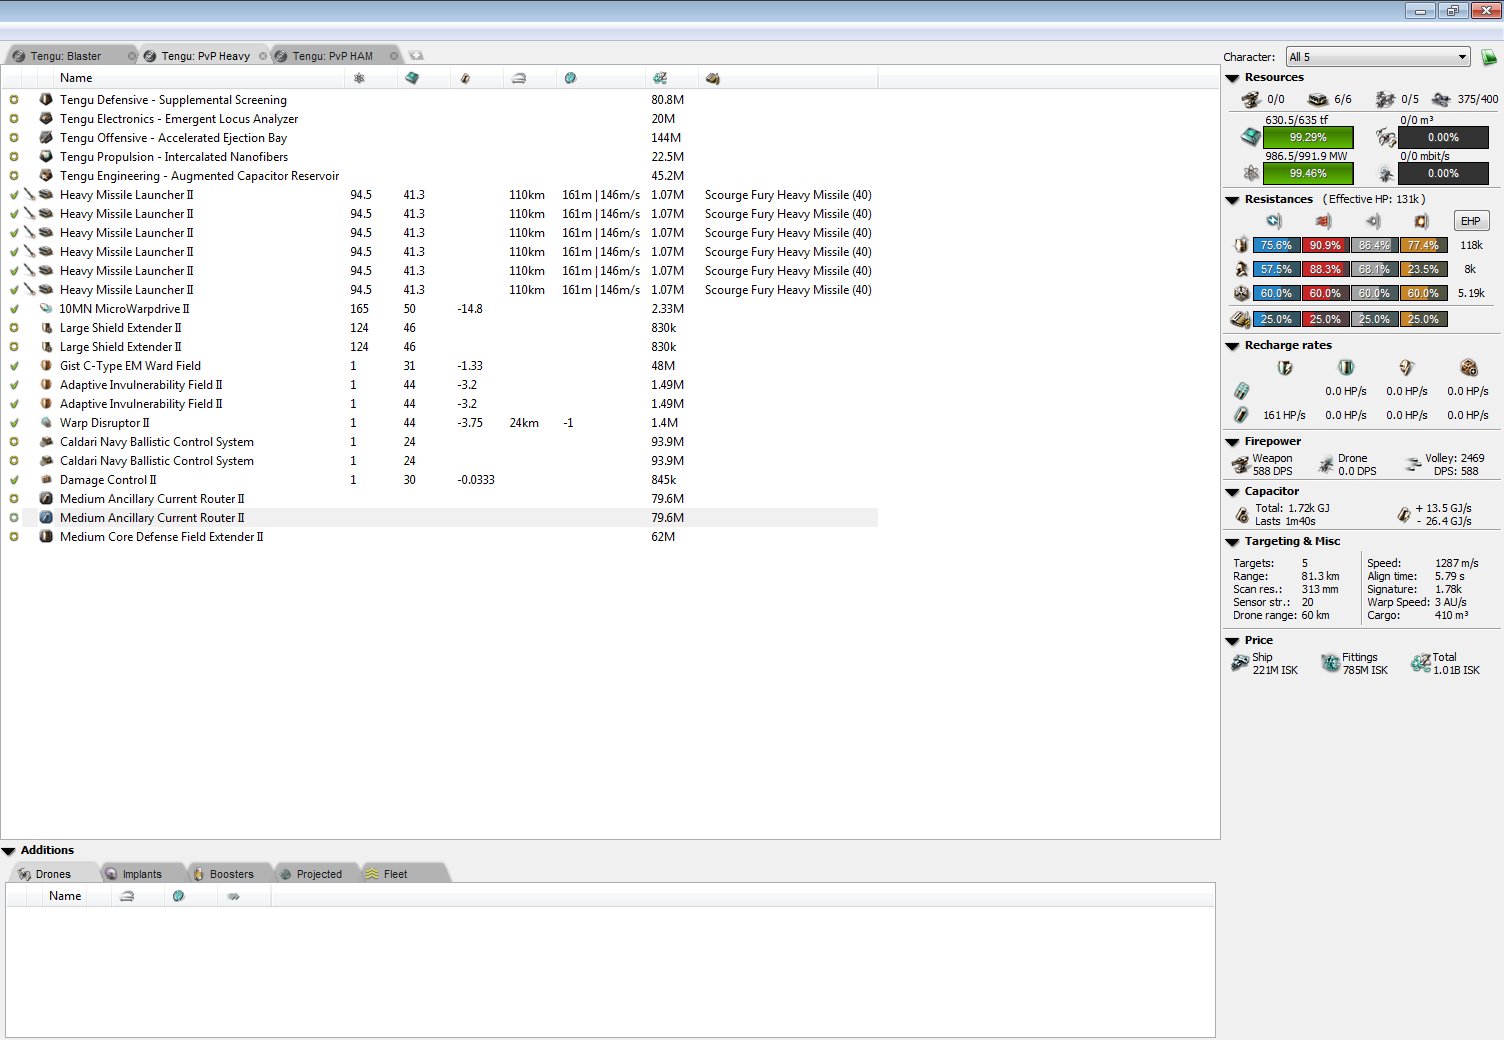Click the max range column header icon

coord(518,78)
